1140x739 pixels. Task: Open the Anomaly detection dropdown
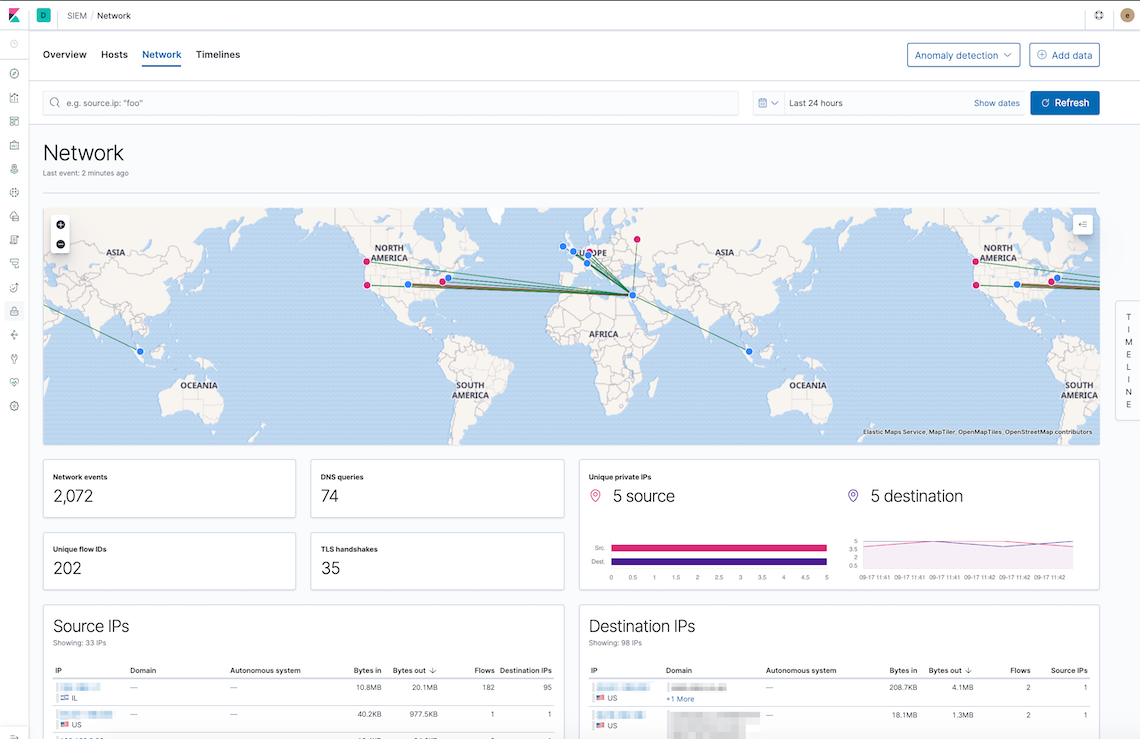click(962, 55)
